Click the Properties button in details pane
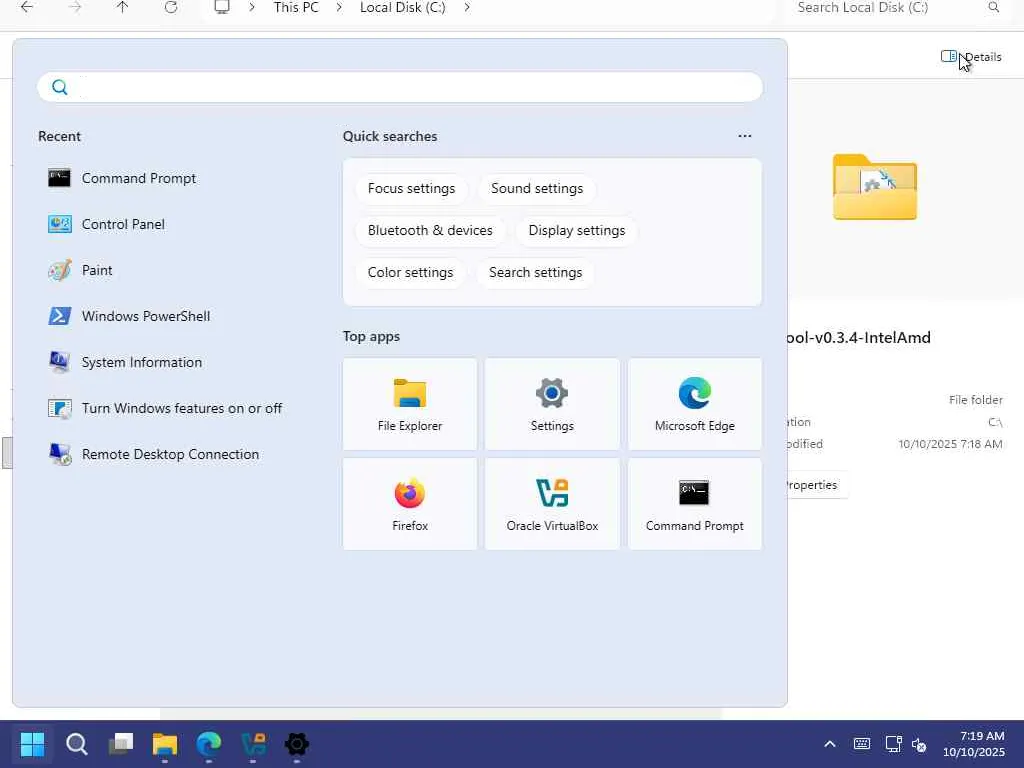The image size is (1024, 768). pos(816,485)
